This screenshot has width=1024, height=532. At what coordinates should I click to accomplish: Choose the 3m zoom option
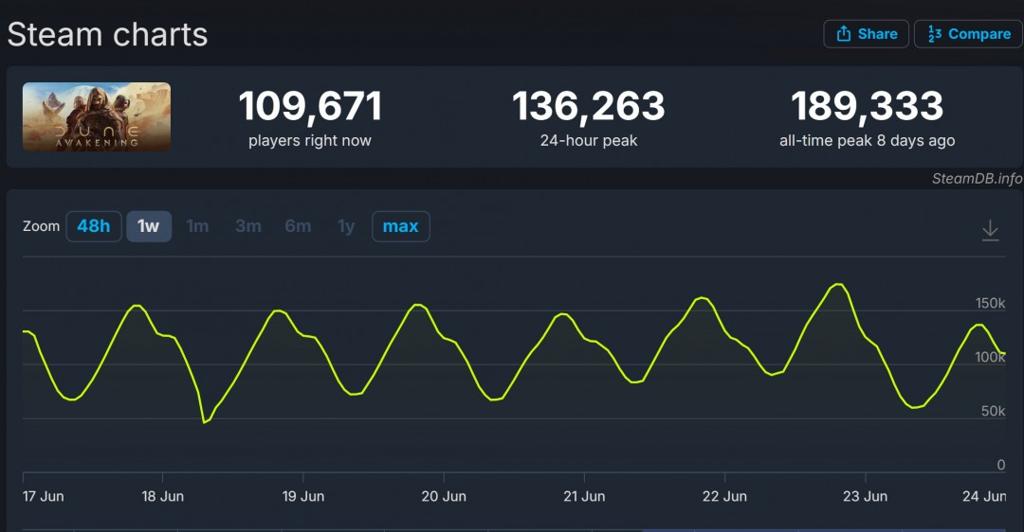(248, 227)
